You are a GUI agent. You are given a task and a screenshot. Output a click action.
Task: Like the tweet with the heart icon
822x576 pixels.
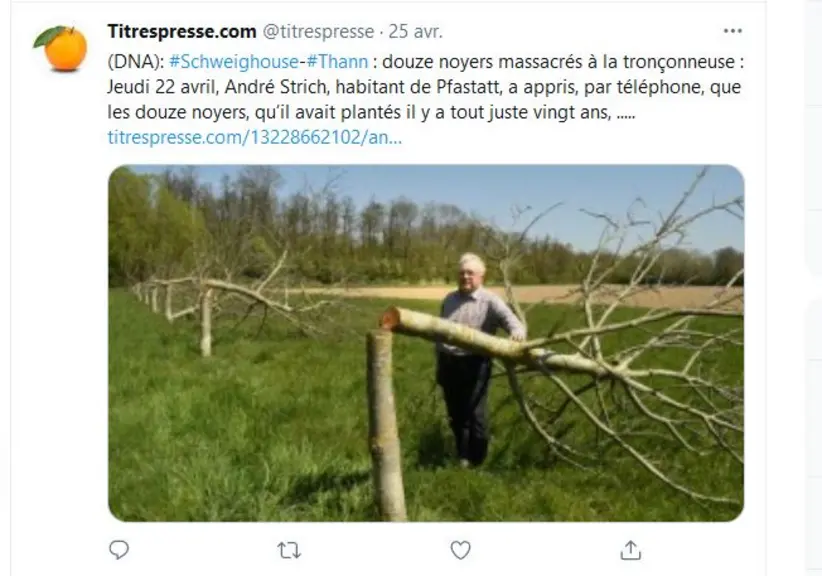[x=460, y=550]
